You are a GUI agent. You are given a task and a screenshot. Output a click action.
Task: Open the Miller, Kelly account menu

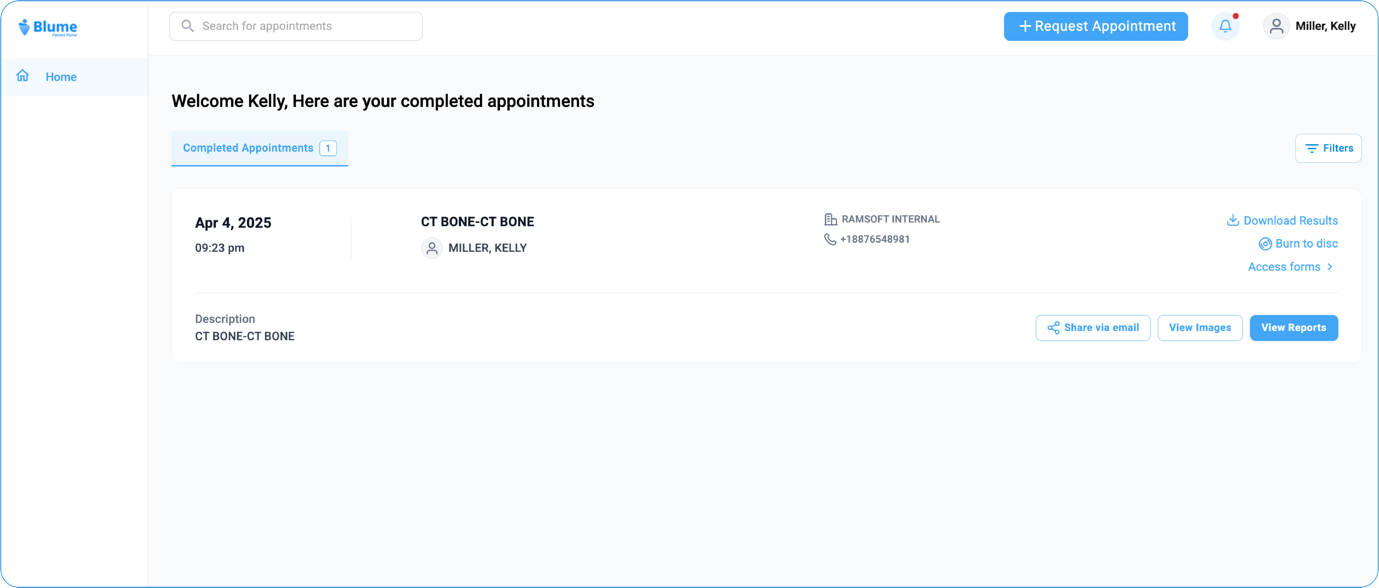(1325, 27)
